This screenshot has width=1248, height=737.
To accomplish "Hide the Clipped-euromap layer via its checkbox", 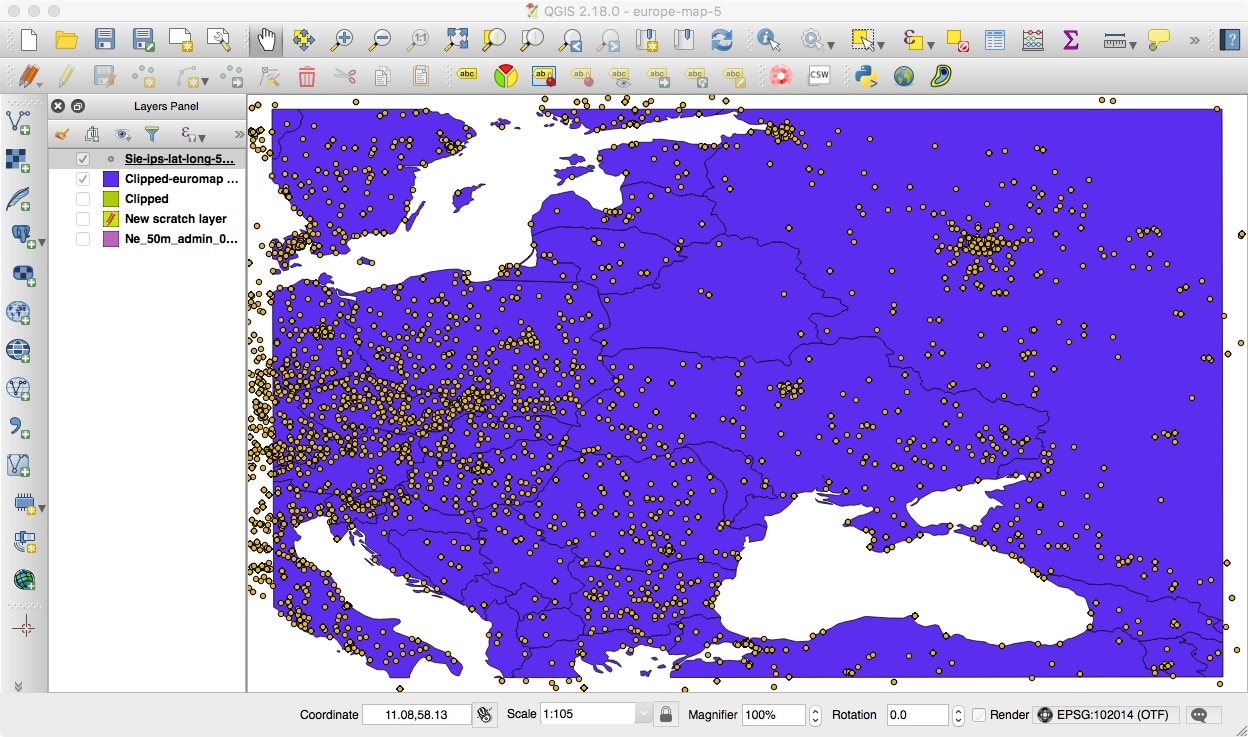I will (81, 178).
